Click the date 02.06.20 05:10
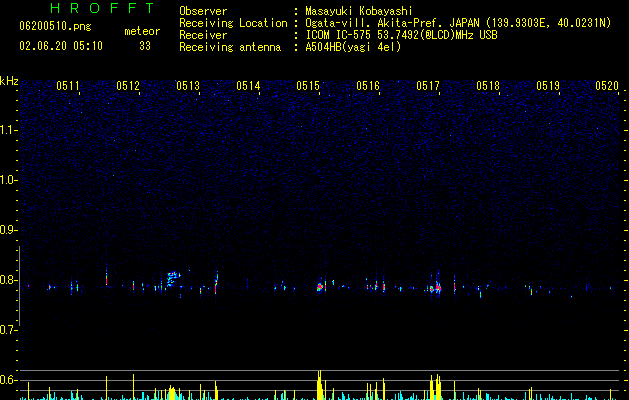 [x=61, y=46]
